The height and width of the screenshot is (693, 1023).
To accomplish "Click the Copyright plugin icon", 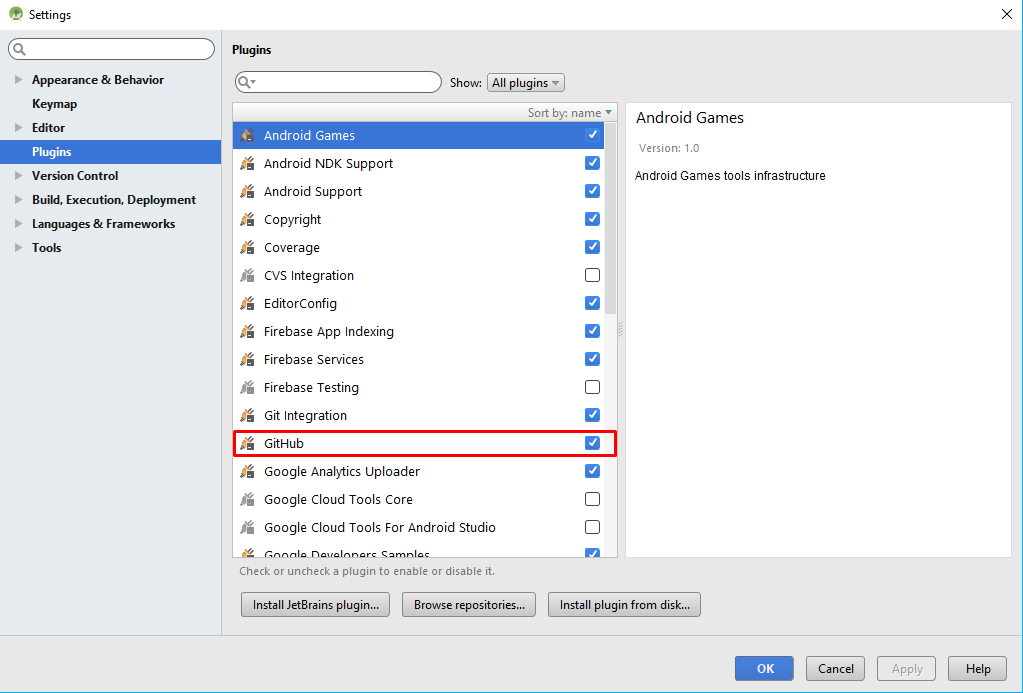I will pyautogui.click(x=247, y=219).
